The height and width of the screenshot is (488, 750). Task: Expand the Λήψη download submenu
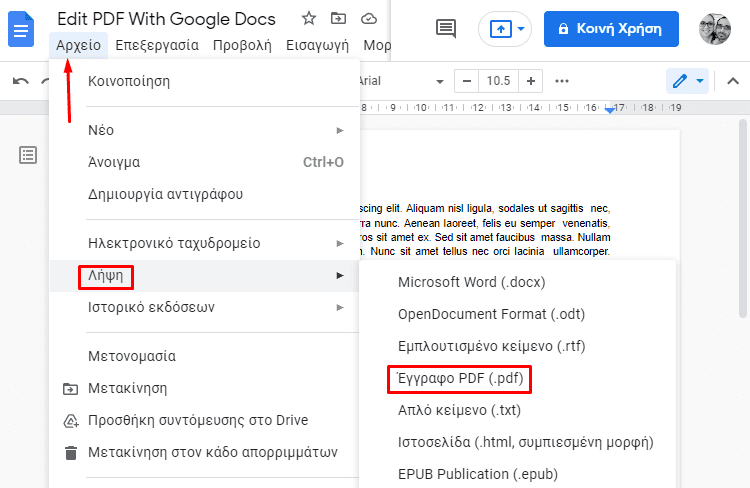click(x=205, y=276)
